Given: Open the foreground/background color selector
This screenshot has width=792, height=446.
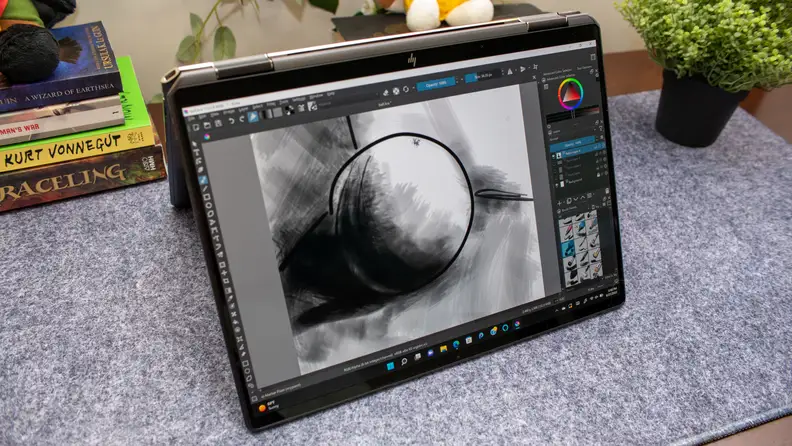Looking at the screenshot, I should point(289,110).
